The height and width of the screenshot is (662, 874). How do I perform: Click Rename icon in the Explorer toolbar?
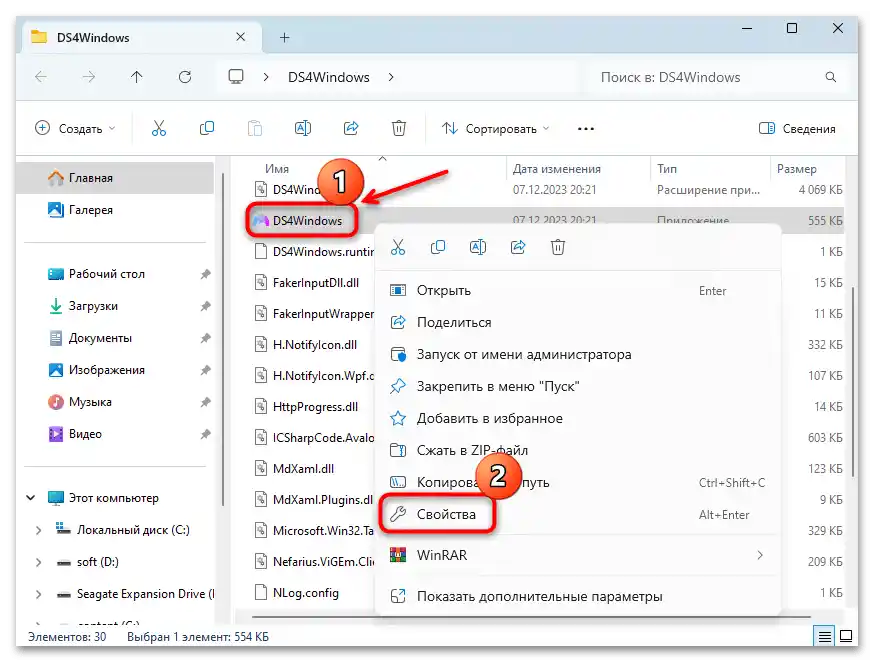(x=303, y=129)
